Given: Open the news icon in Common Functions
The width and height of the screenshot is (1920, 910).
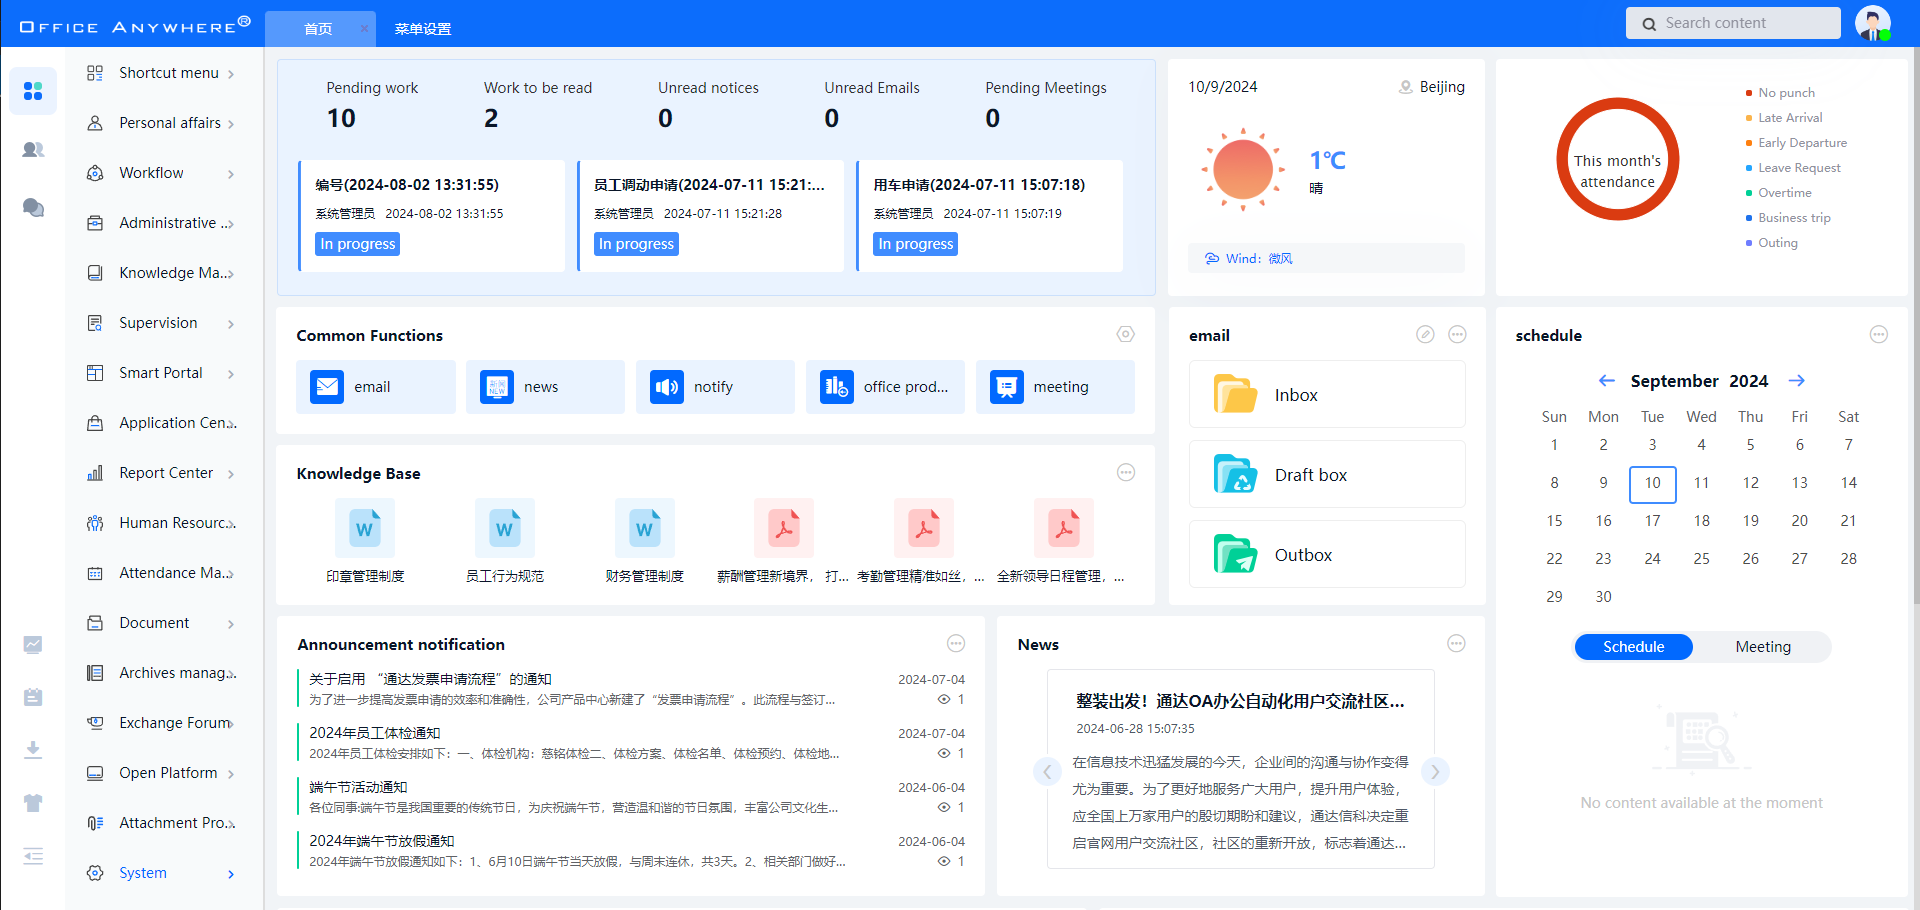Looking at the screenshot, I should tap(497, 387).
